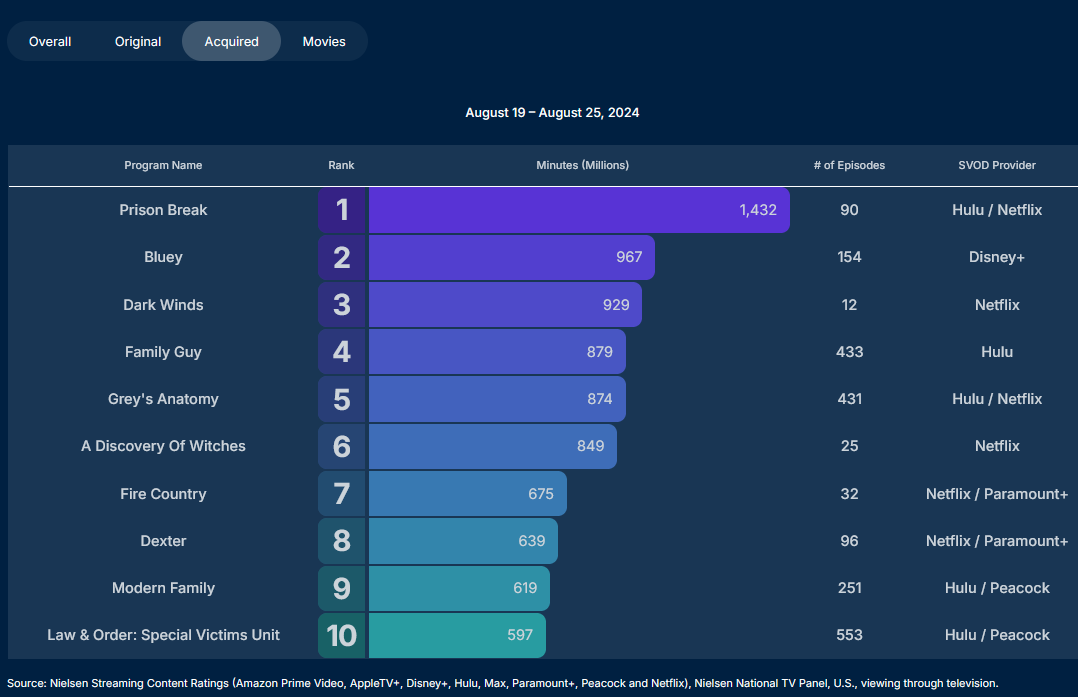This screenshot has height=697, width=1078.
Task: Switch to the Movies tab
Action: (x=324, y=42)
